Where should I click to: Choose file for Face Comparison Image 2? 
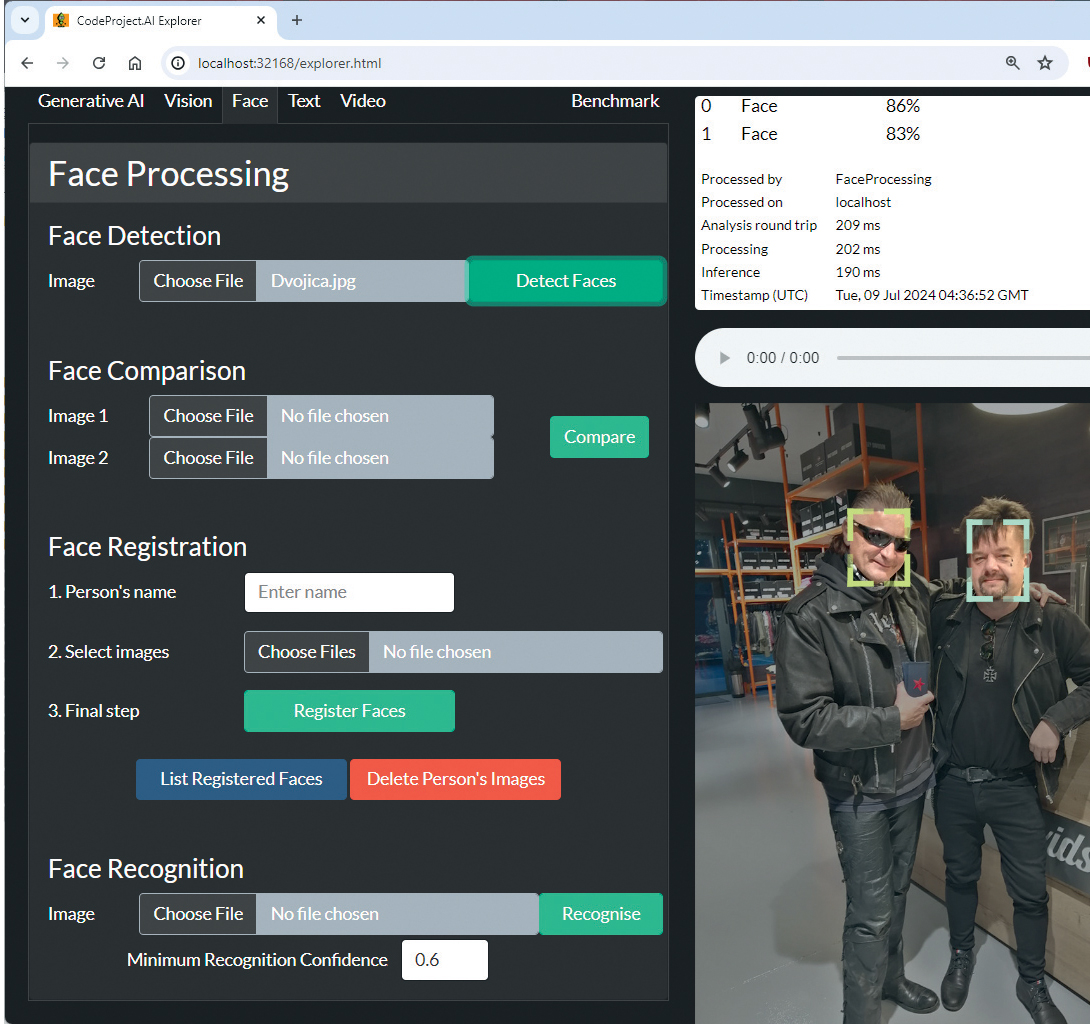(x=209, y=458)
